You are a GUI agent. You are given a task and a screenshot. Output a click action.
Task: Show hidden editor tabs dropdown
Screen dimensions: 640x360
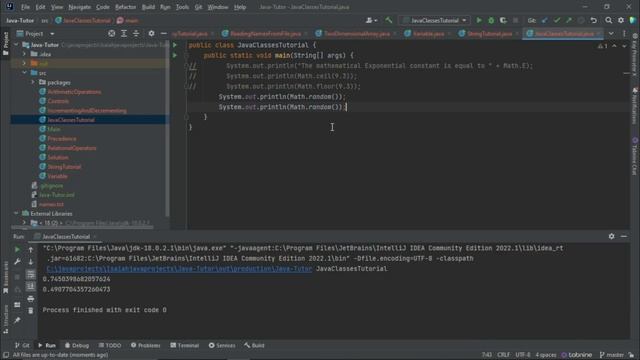pos(611,33)
